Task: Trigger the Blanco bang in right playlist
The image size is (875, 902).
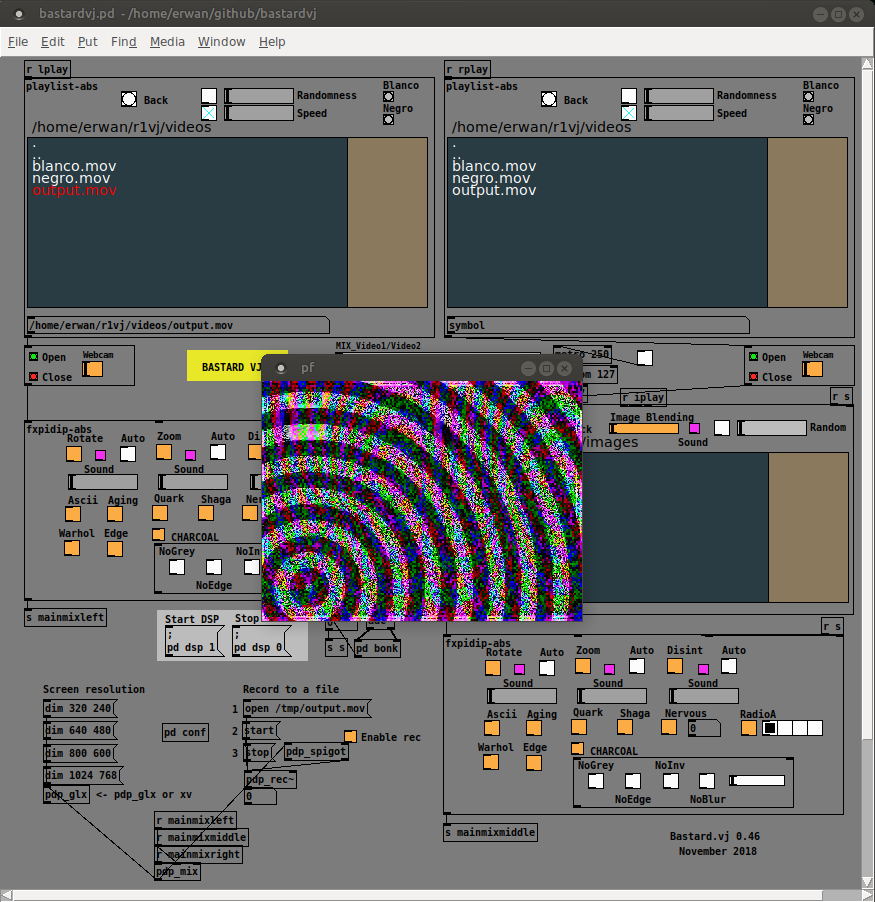Action: click(809, 97)
